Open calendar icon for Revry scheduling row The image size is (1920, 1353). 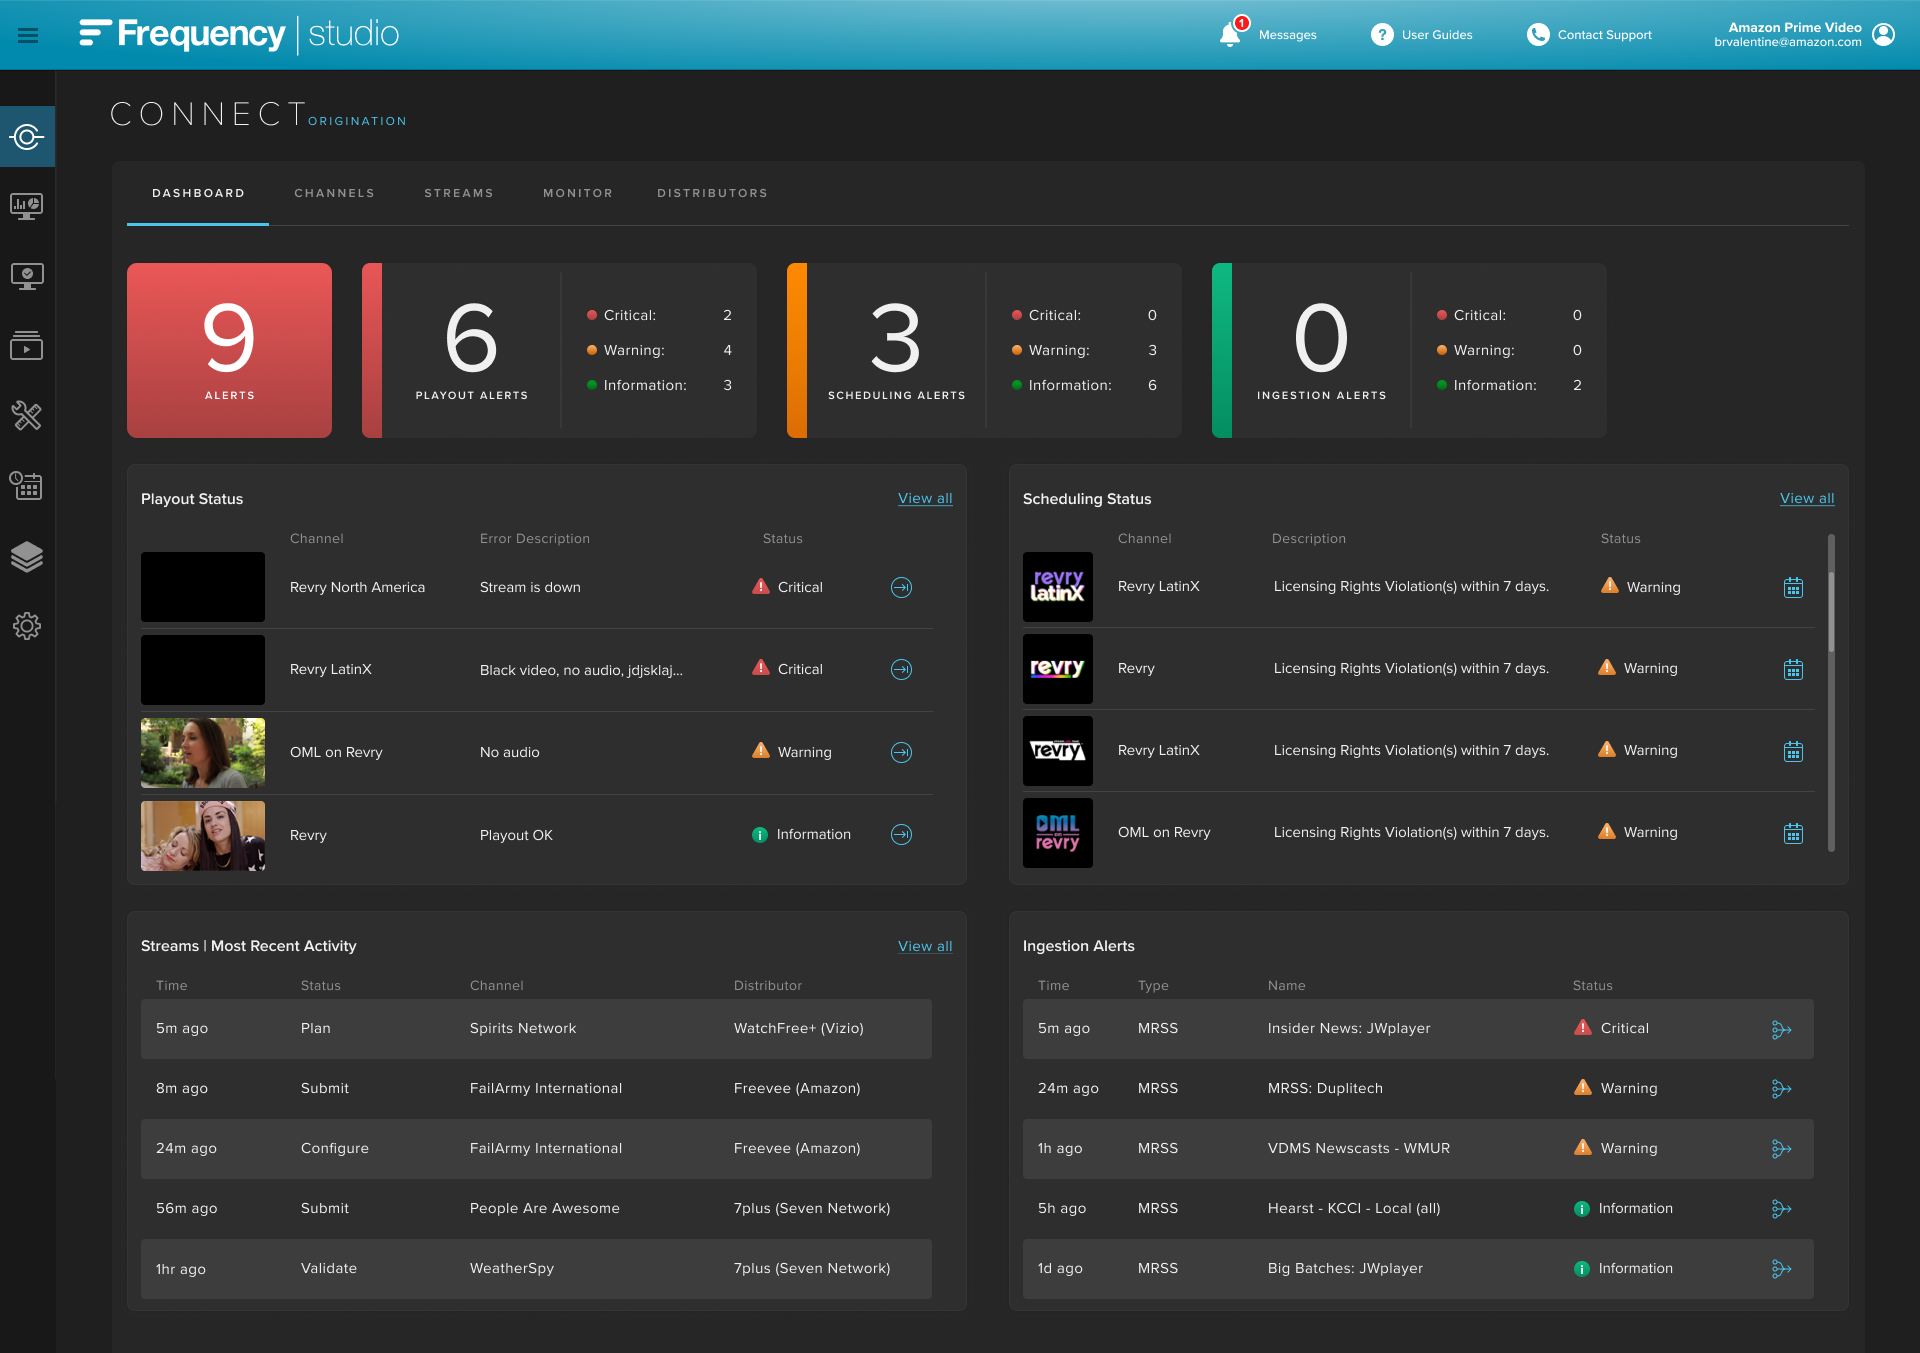pyautogui.click(x=1793, y=669)
